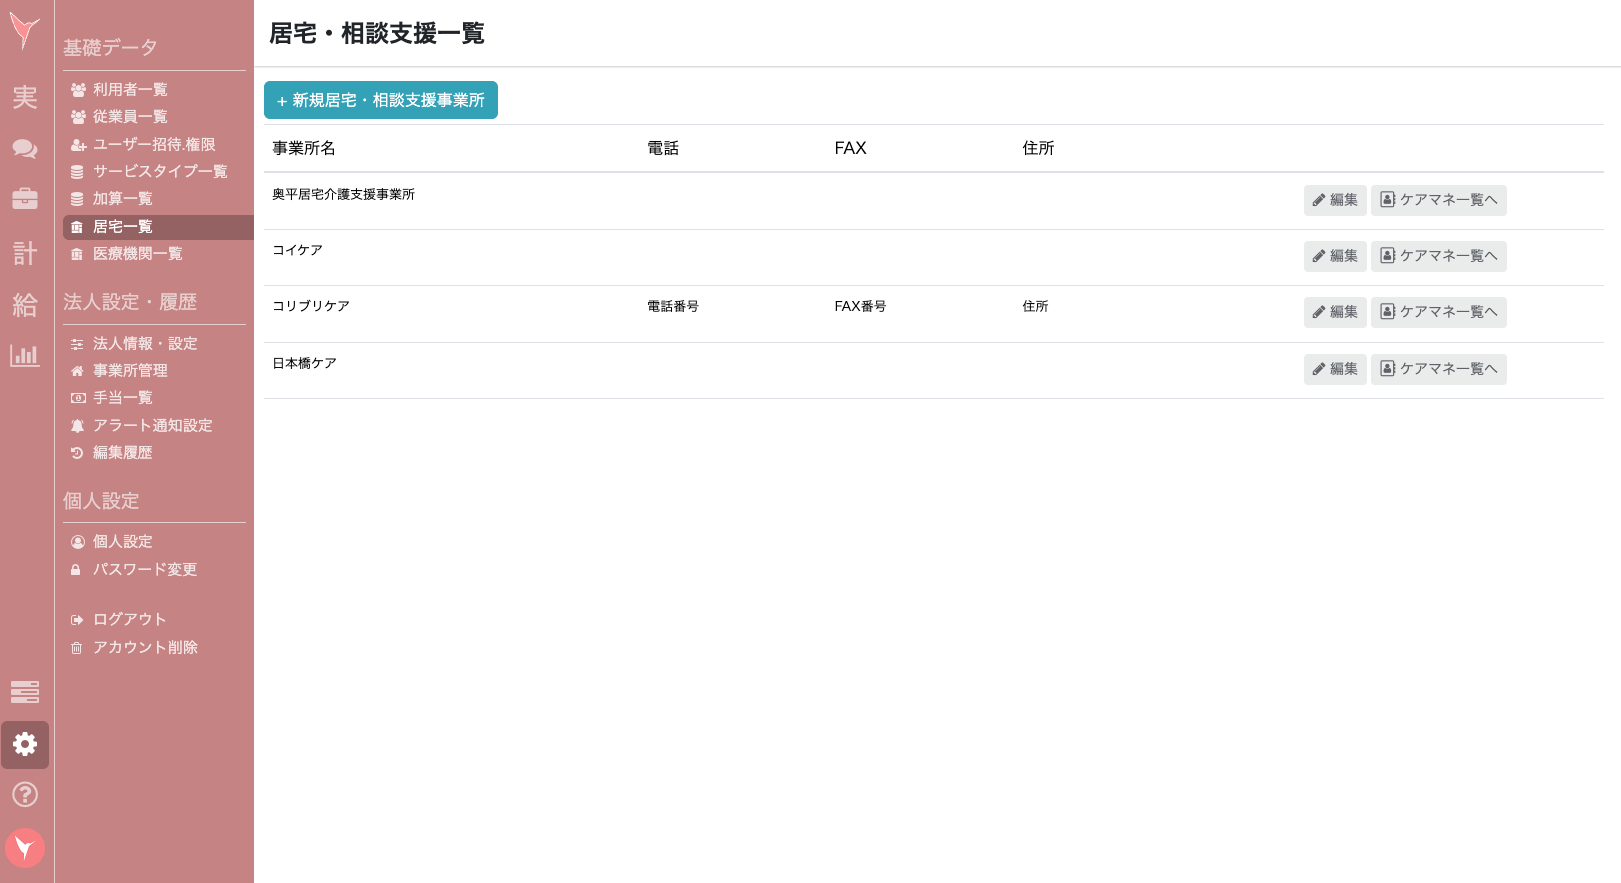Click the 事業所名 column header
Screen dimensions: 1621x883
tap(304, 148)
